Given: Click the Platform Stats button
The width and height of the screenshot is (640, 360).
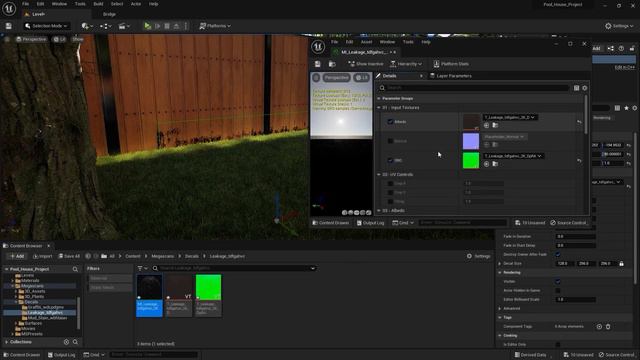Looking at the screenshot, I should point(451,64).
